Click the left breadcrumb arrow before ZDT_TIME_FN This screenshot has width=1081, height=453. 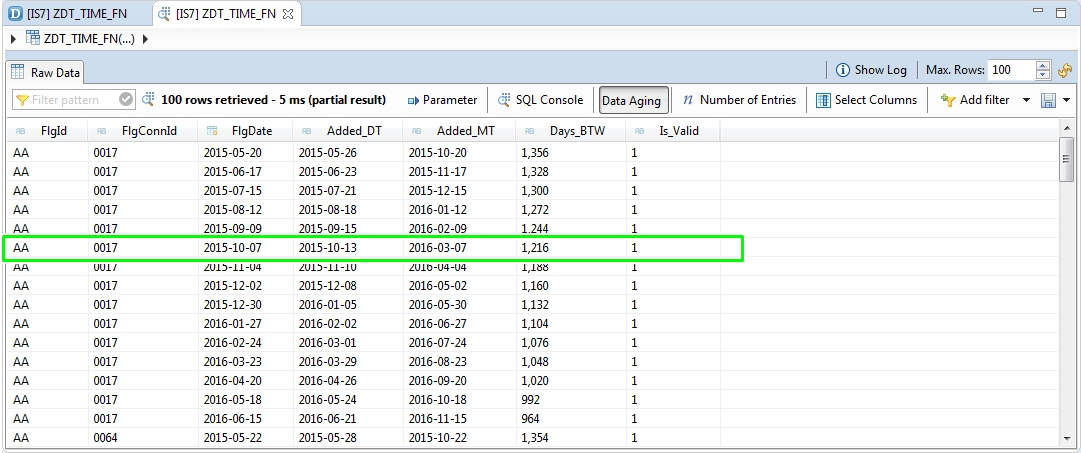14,39
